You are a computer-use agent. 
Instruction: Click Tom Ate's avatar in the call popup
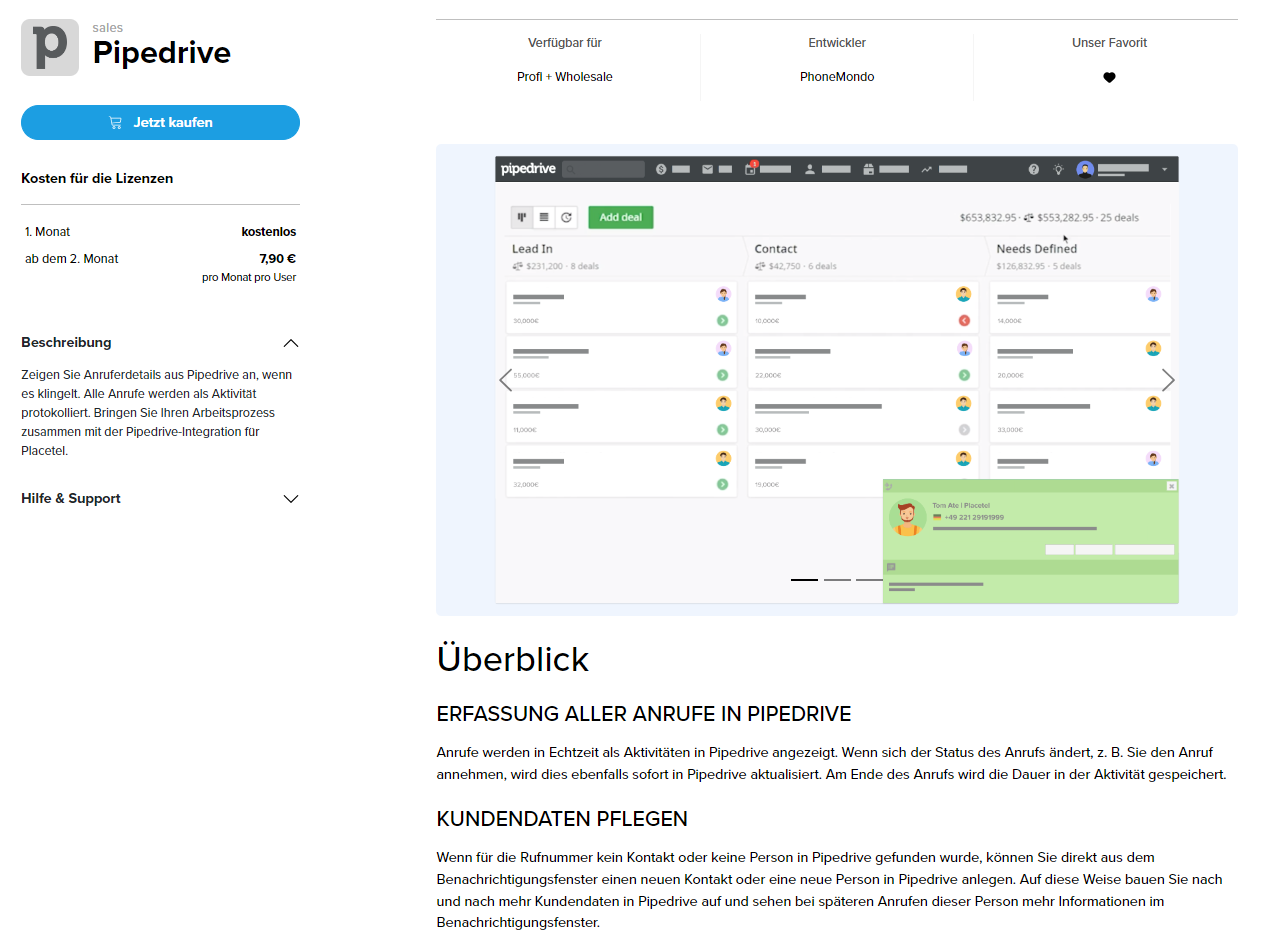tap(907, 518)
